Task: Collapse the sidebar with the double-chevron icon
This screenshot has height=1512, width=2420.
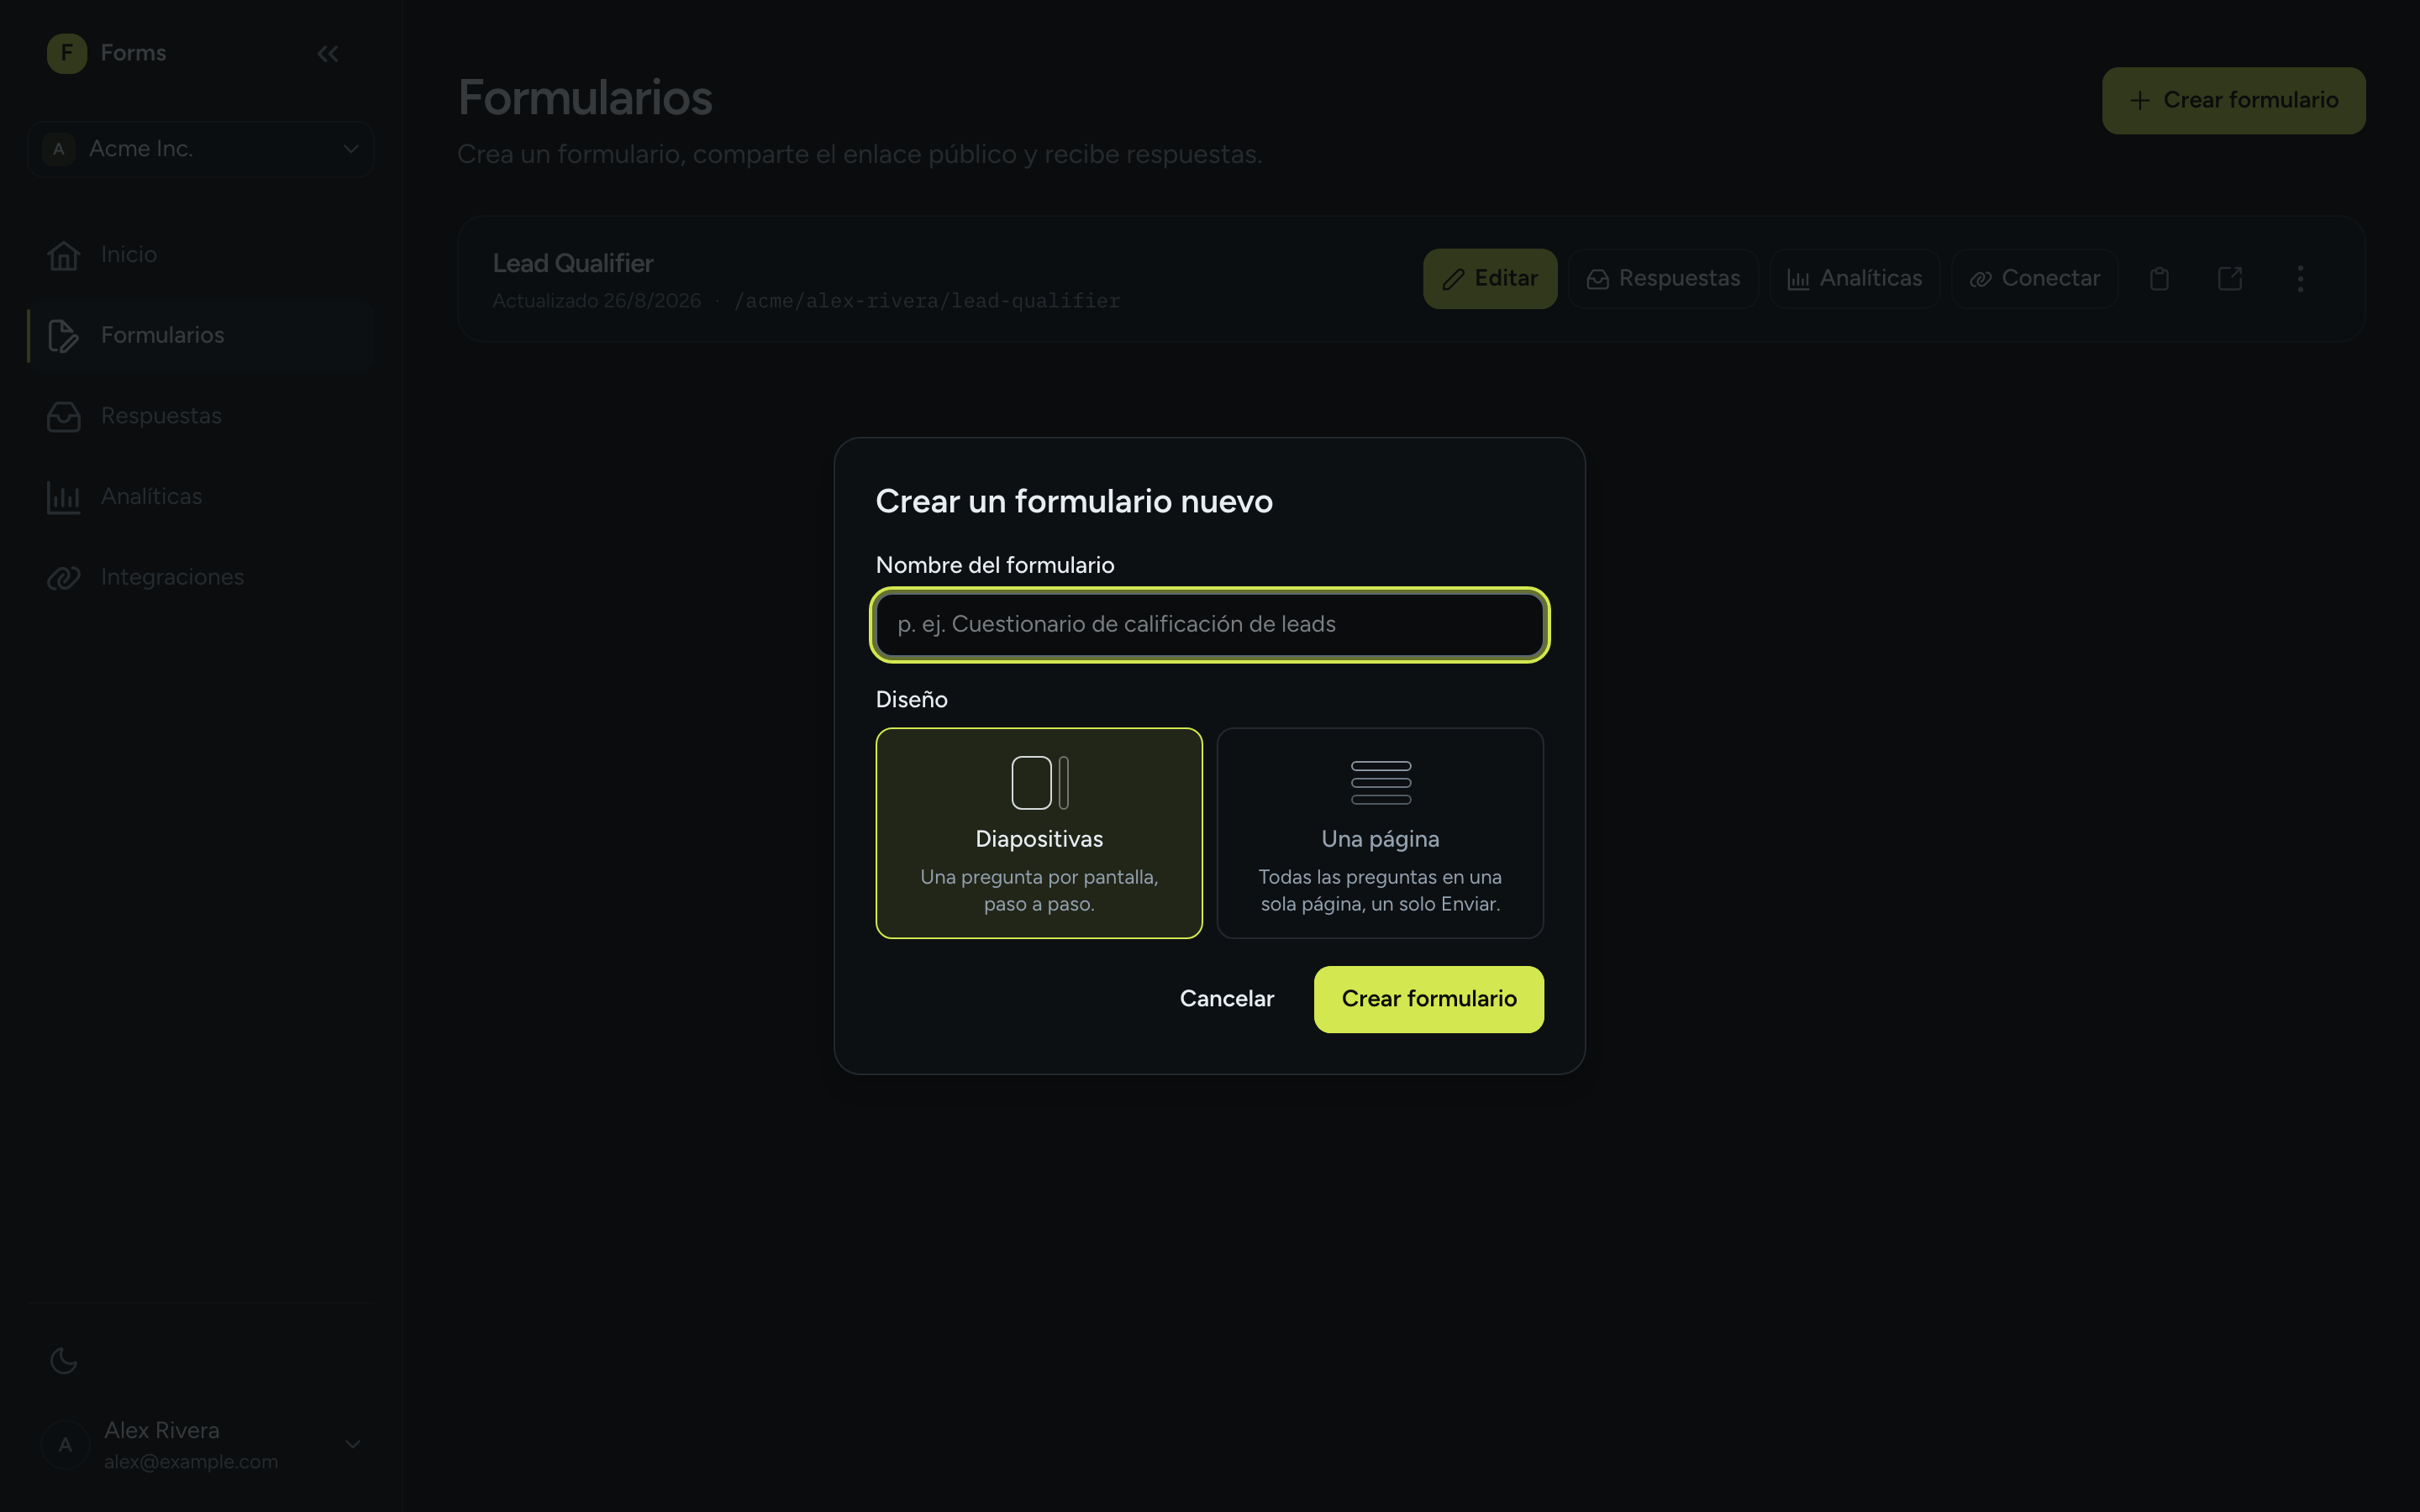Action: pos(328,54)
